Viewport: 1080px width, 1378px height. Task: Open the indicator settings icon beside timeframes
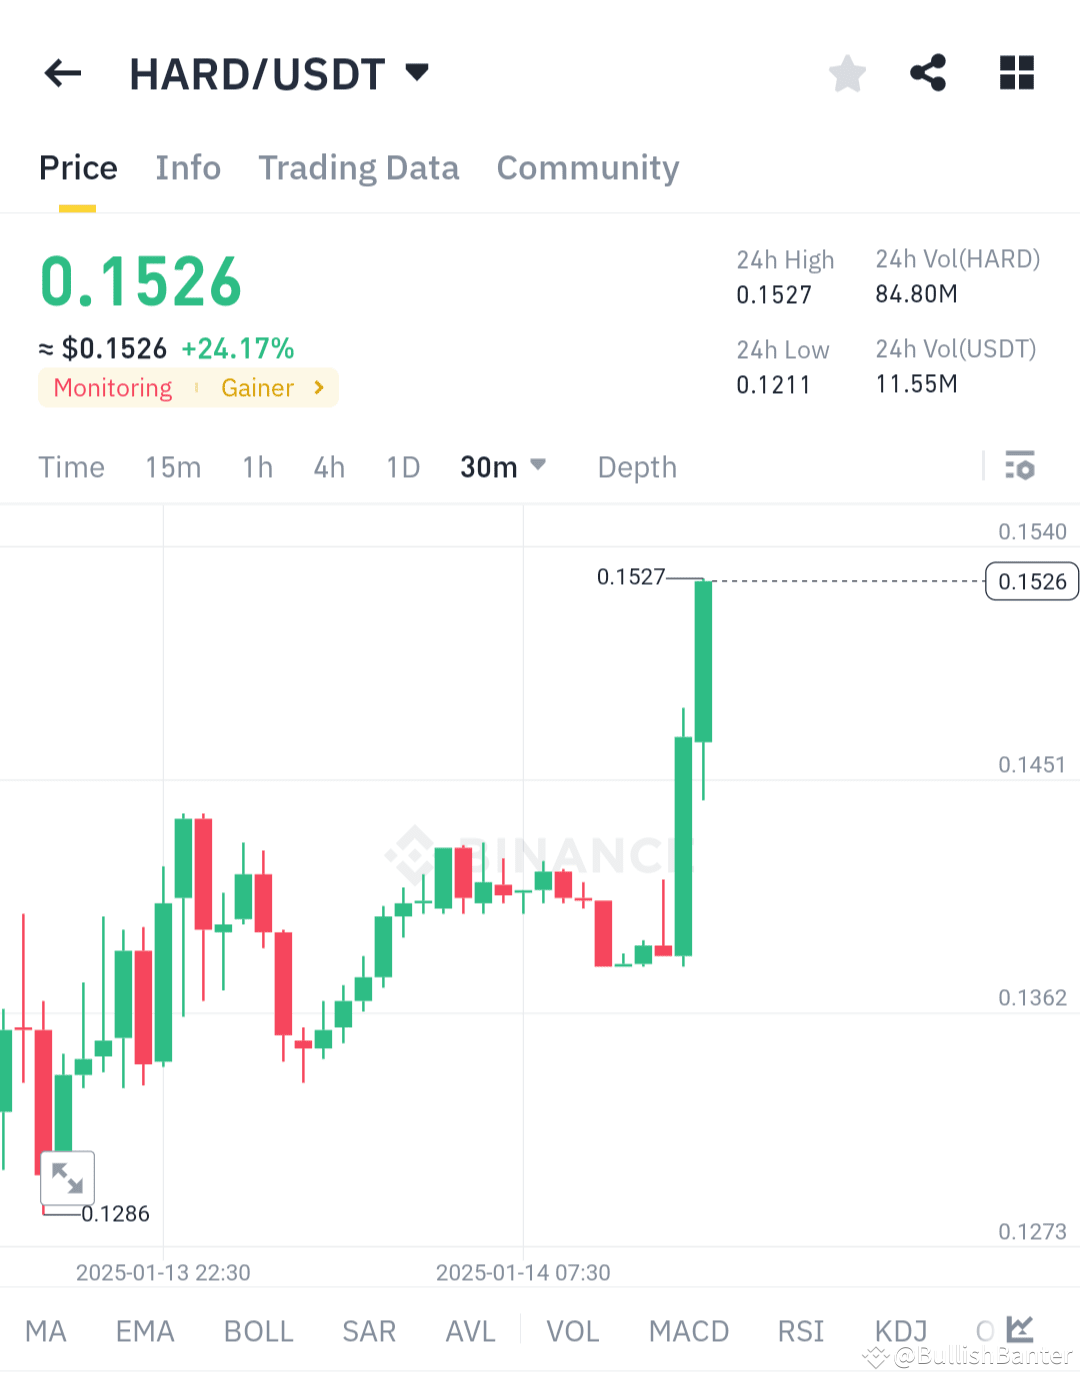click(1019, 466)
